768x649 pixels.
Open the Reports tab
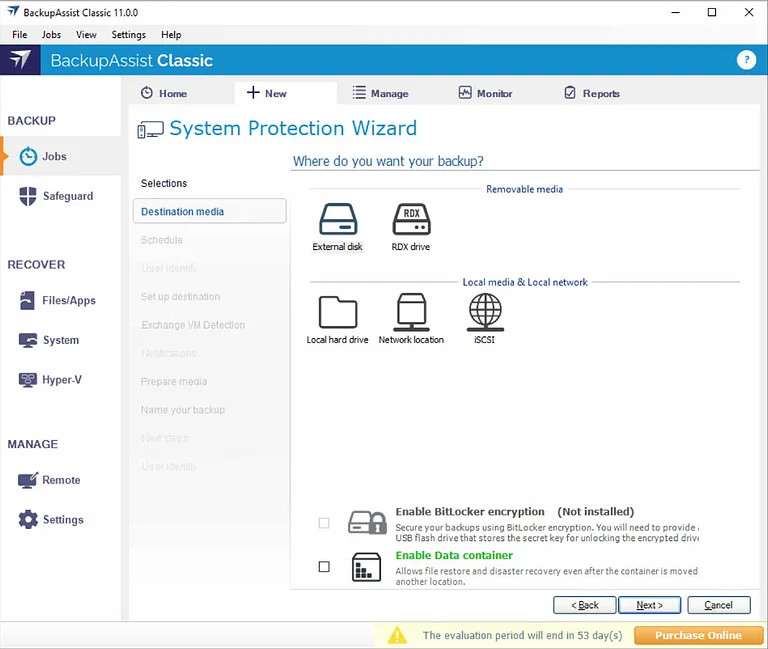[592, 93]
